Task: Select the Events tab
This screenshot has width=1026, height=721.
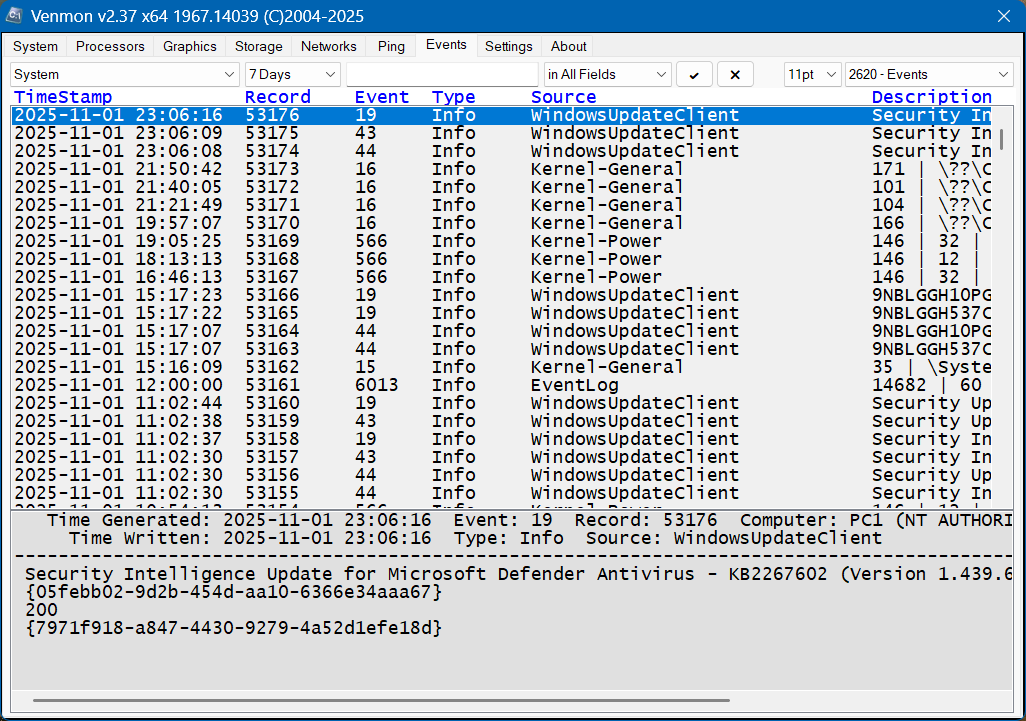Action: [446, 45]
